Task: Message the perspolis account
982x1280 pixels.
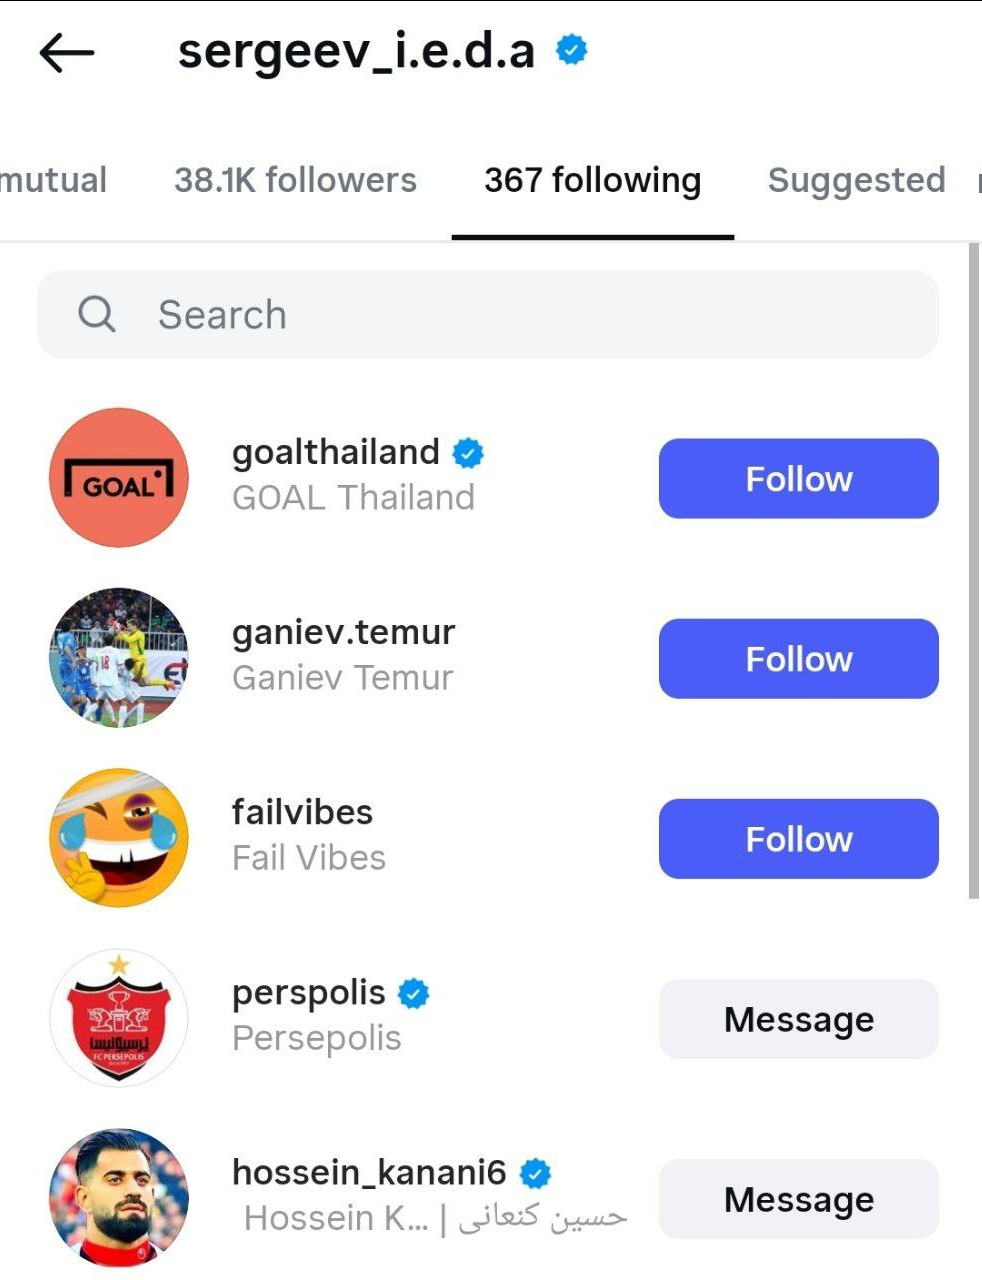Action: [798, 1019]
